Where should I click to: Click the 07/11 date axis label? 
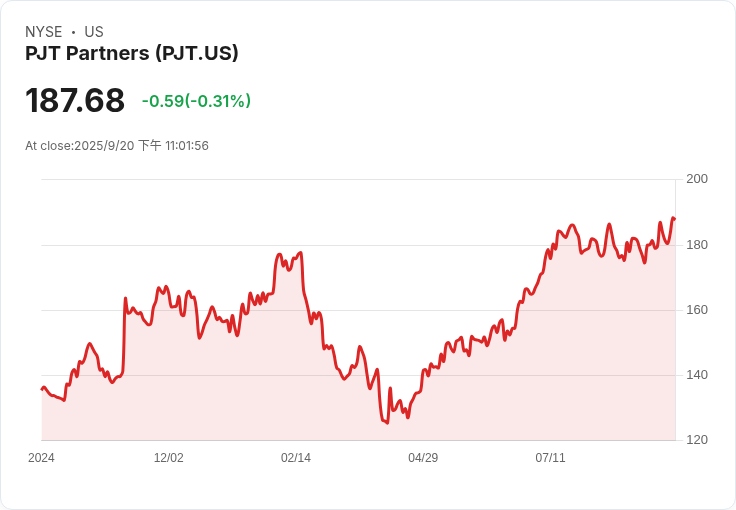pyautogui.click(x=550, y=458)
